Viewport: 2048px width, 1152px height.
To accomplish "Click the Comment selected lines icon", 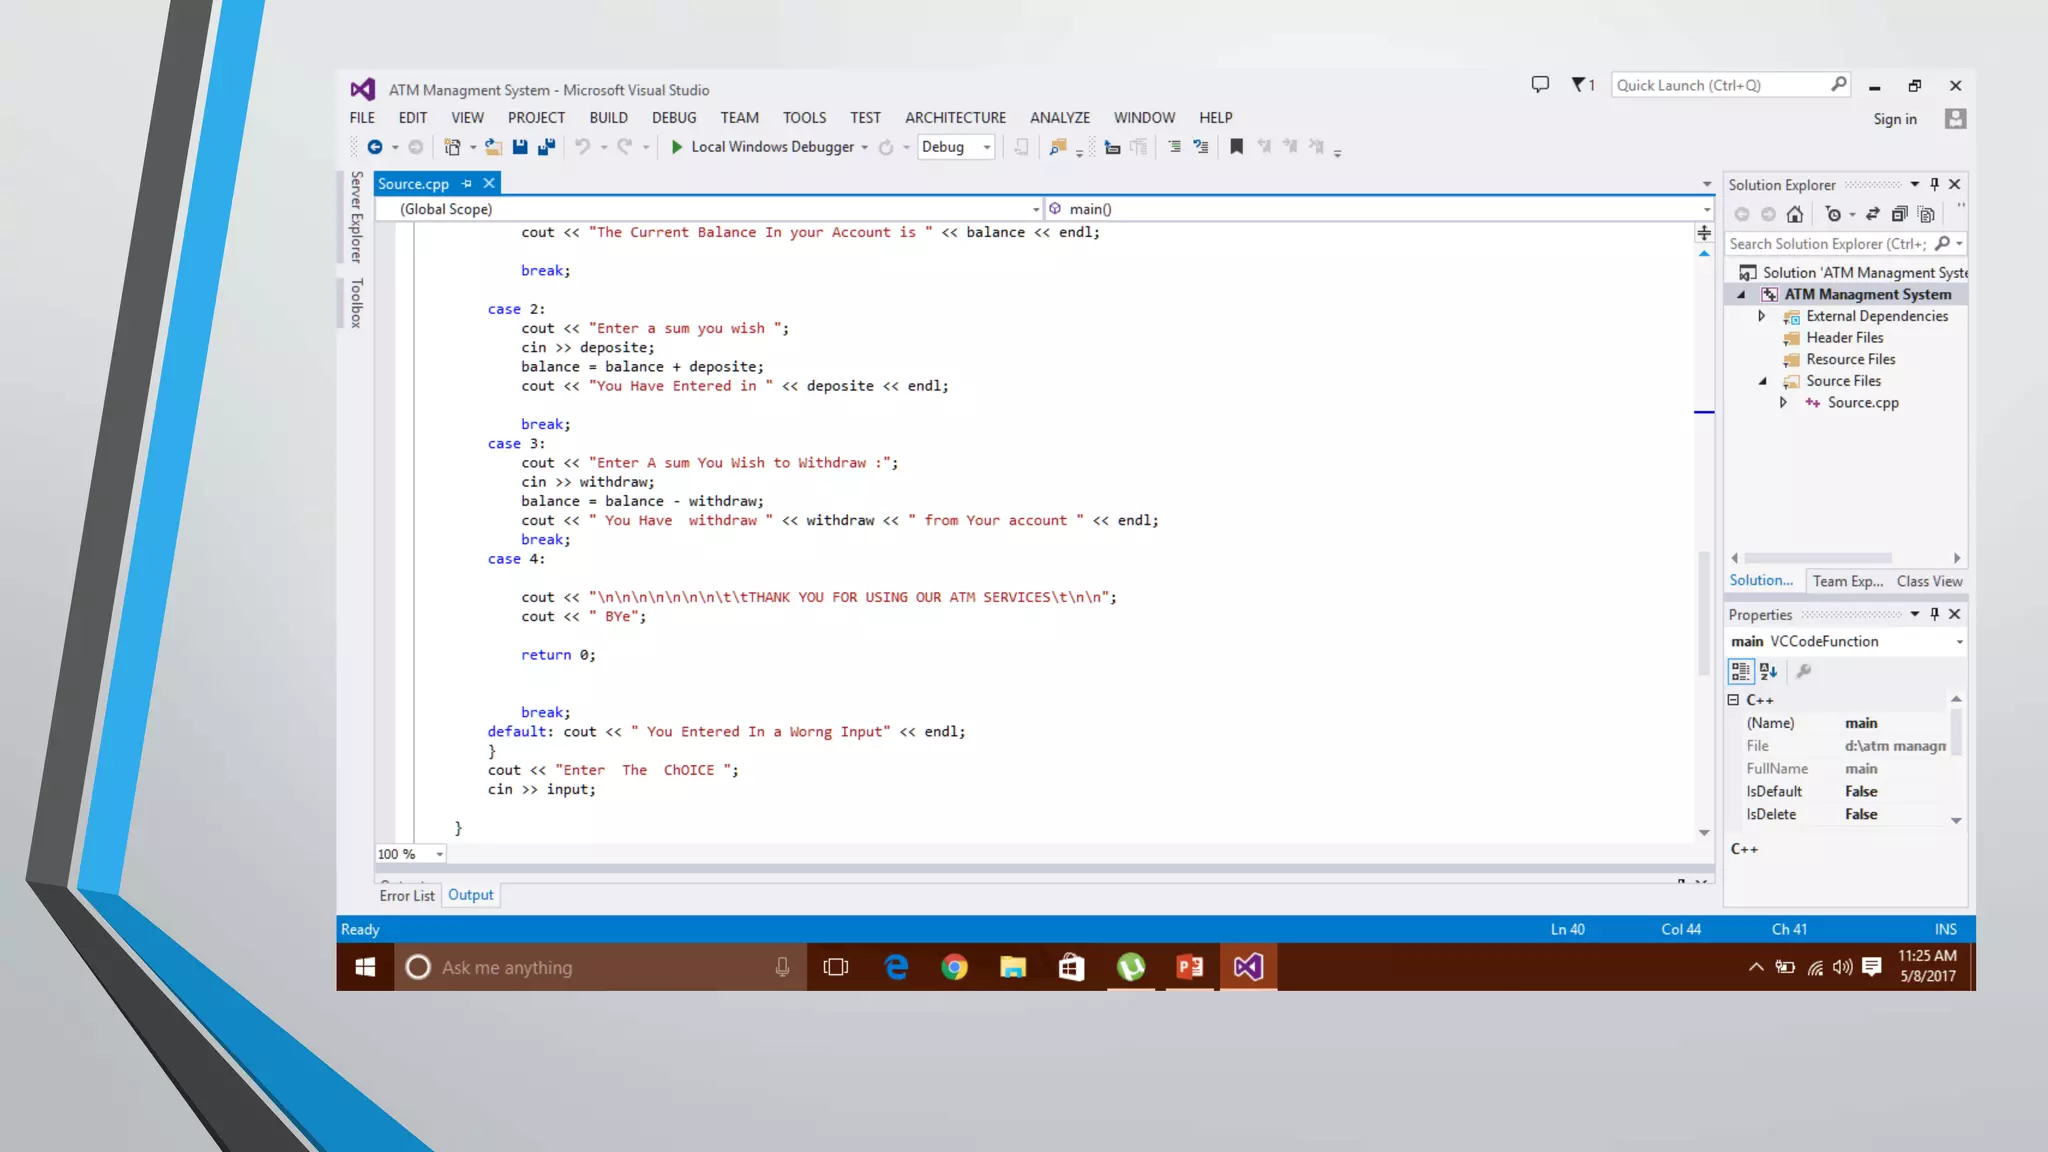I will 1174,147.
